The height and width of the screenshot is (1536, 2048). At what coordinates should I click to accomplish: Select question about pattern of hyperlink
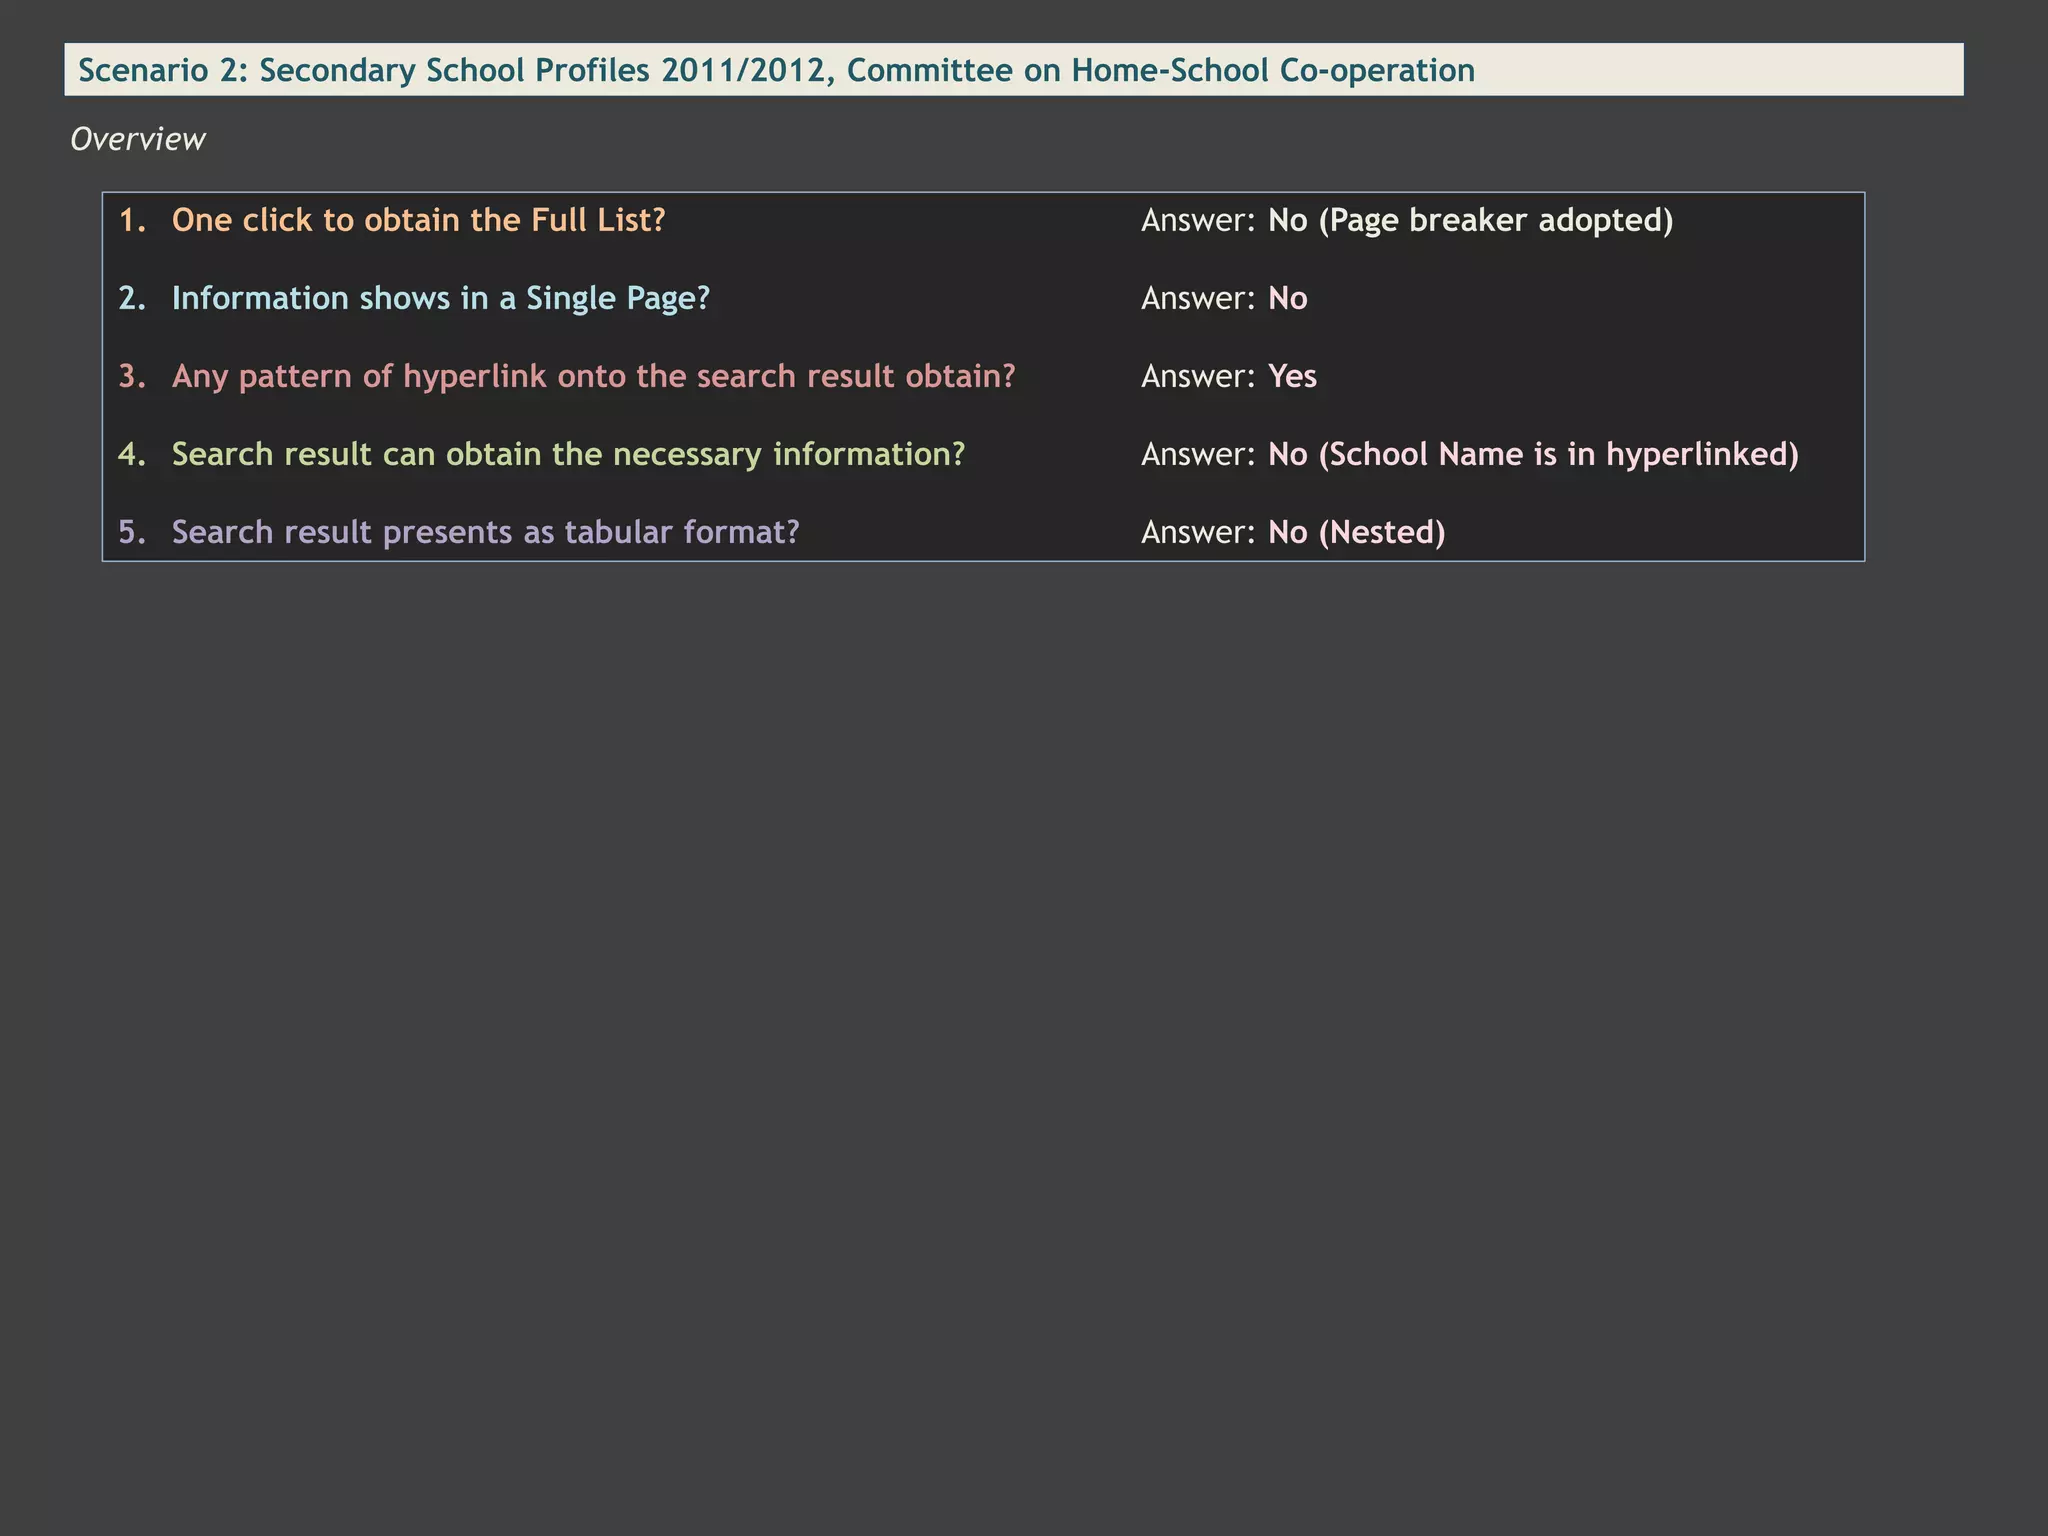(x=593, y=376)
